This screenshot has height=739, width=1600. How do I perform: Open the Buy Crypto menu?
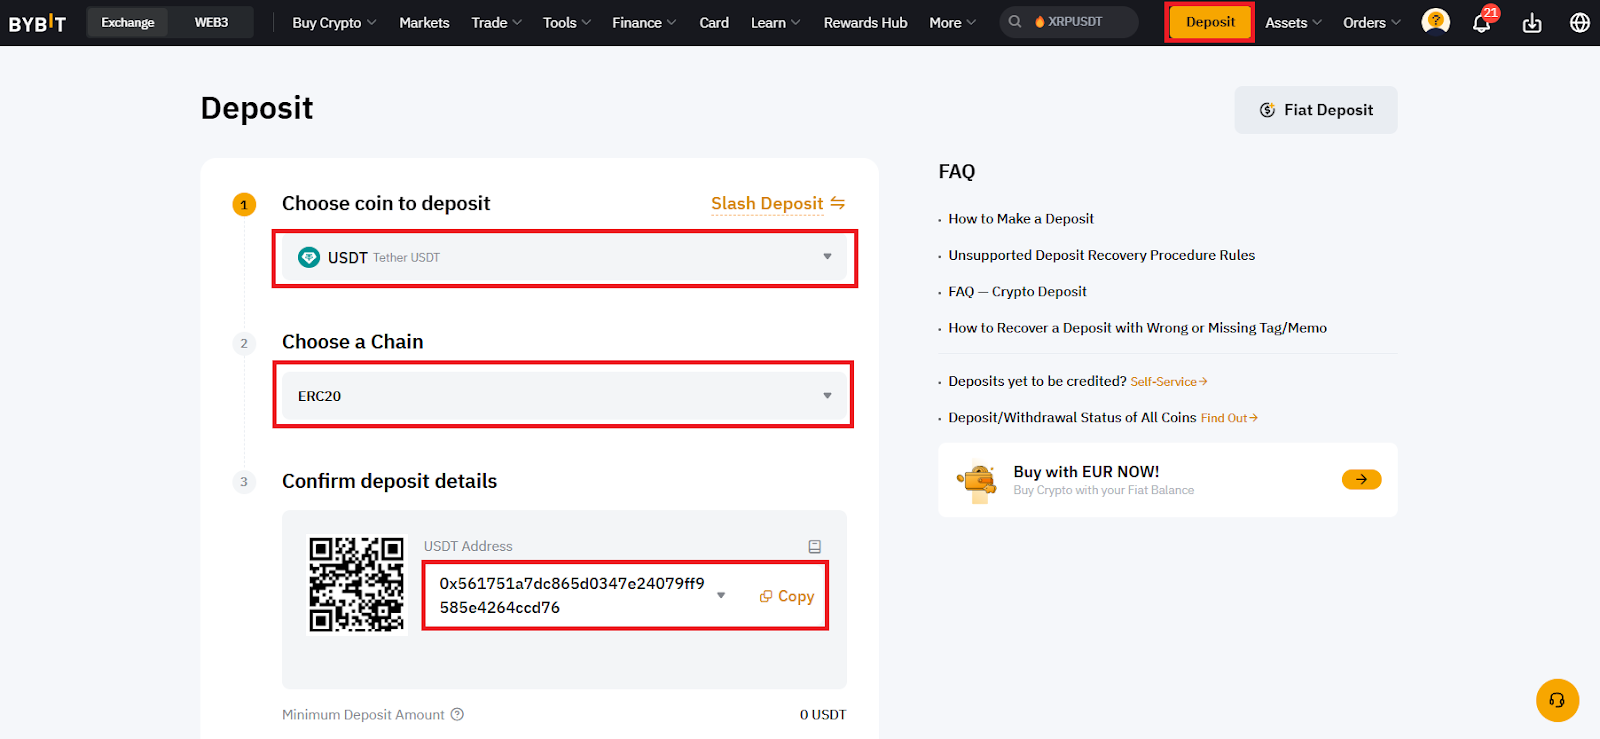[x=334, y=22]
